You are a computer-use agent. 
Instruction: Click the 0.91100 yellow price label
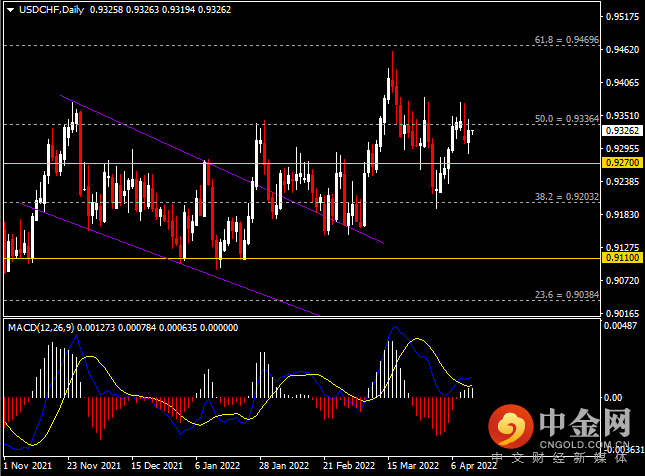click(623, 258)
